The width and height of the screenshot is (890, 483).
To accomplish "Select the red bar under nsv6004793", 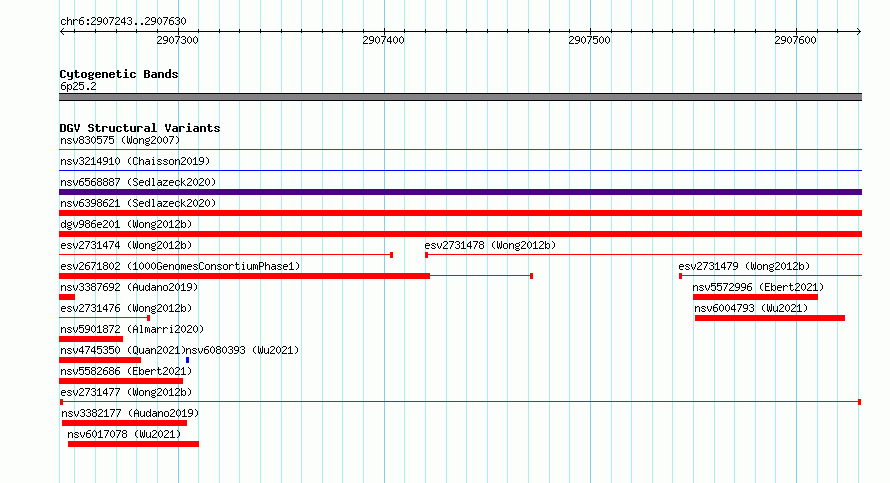I will 770,318.
